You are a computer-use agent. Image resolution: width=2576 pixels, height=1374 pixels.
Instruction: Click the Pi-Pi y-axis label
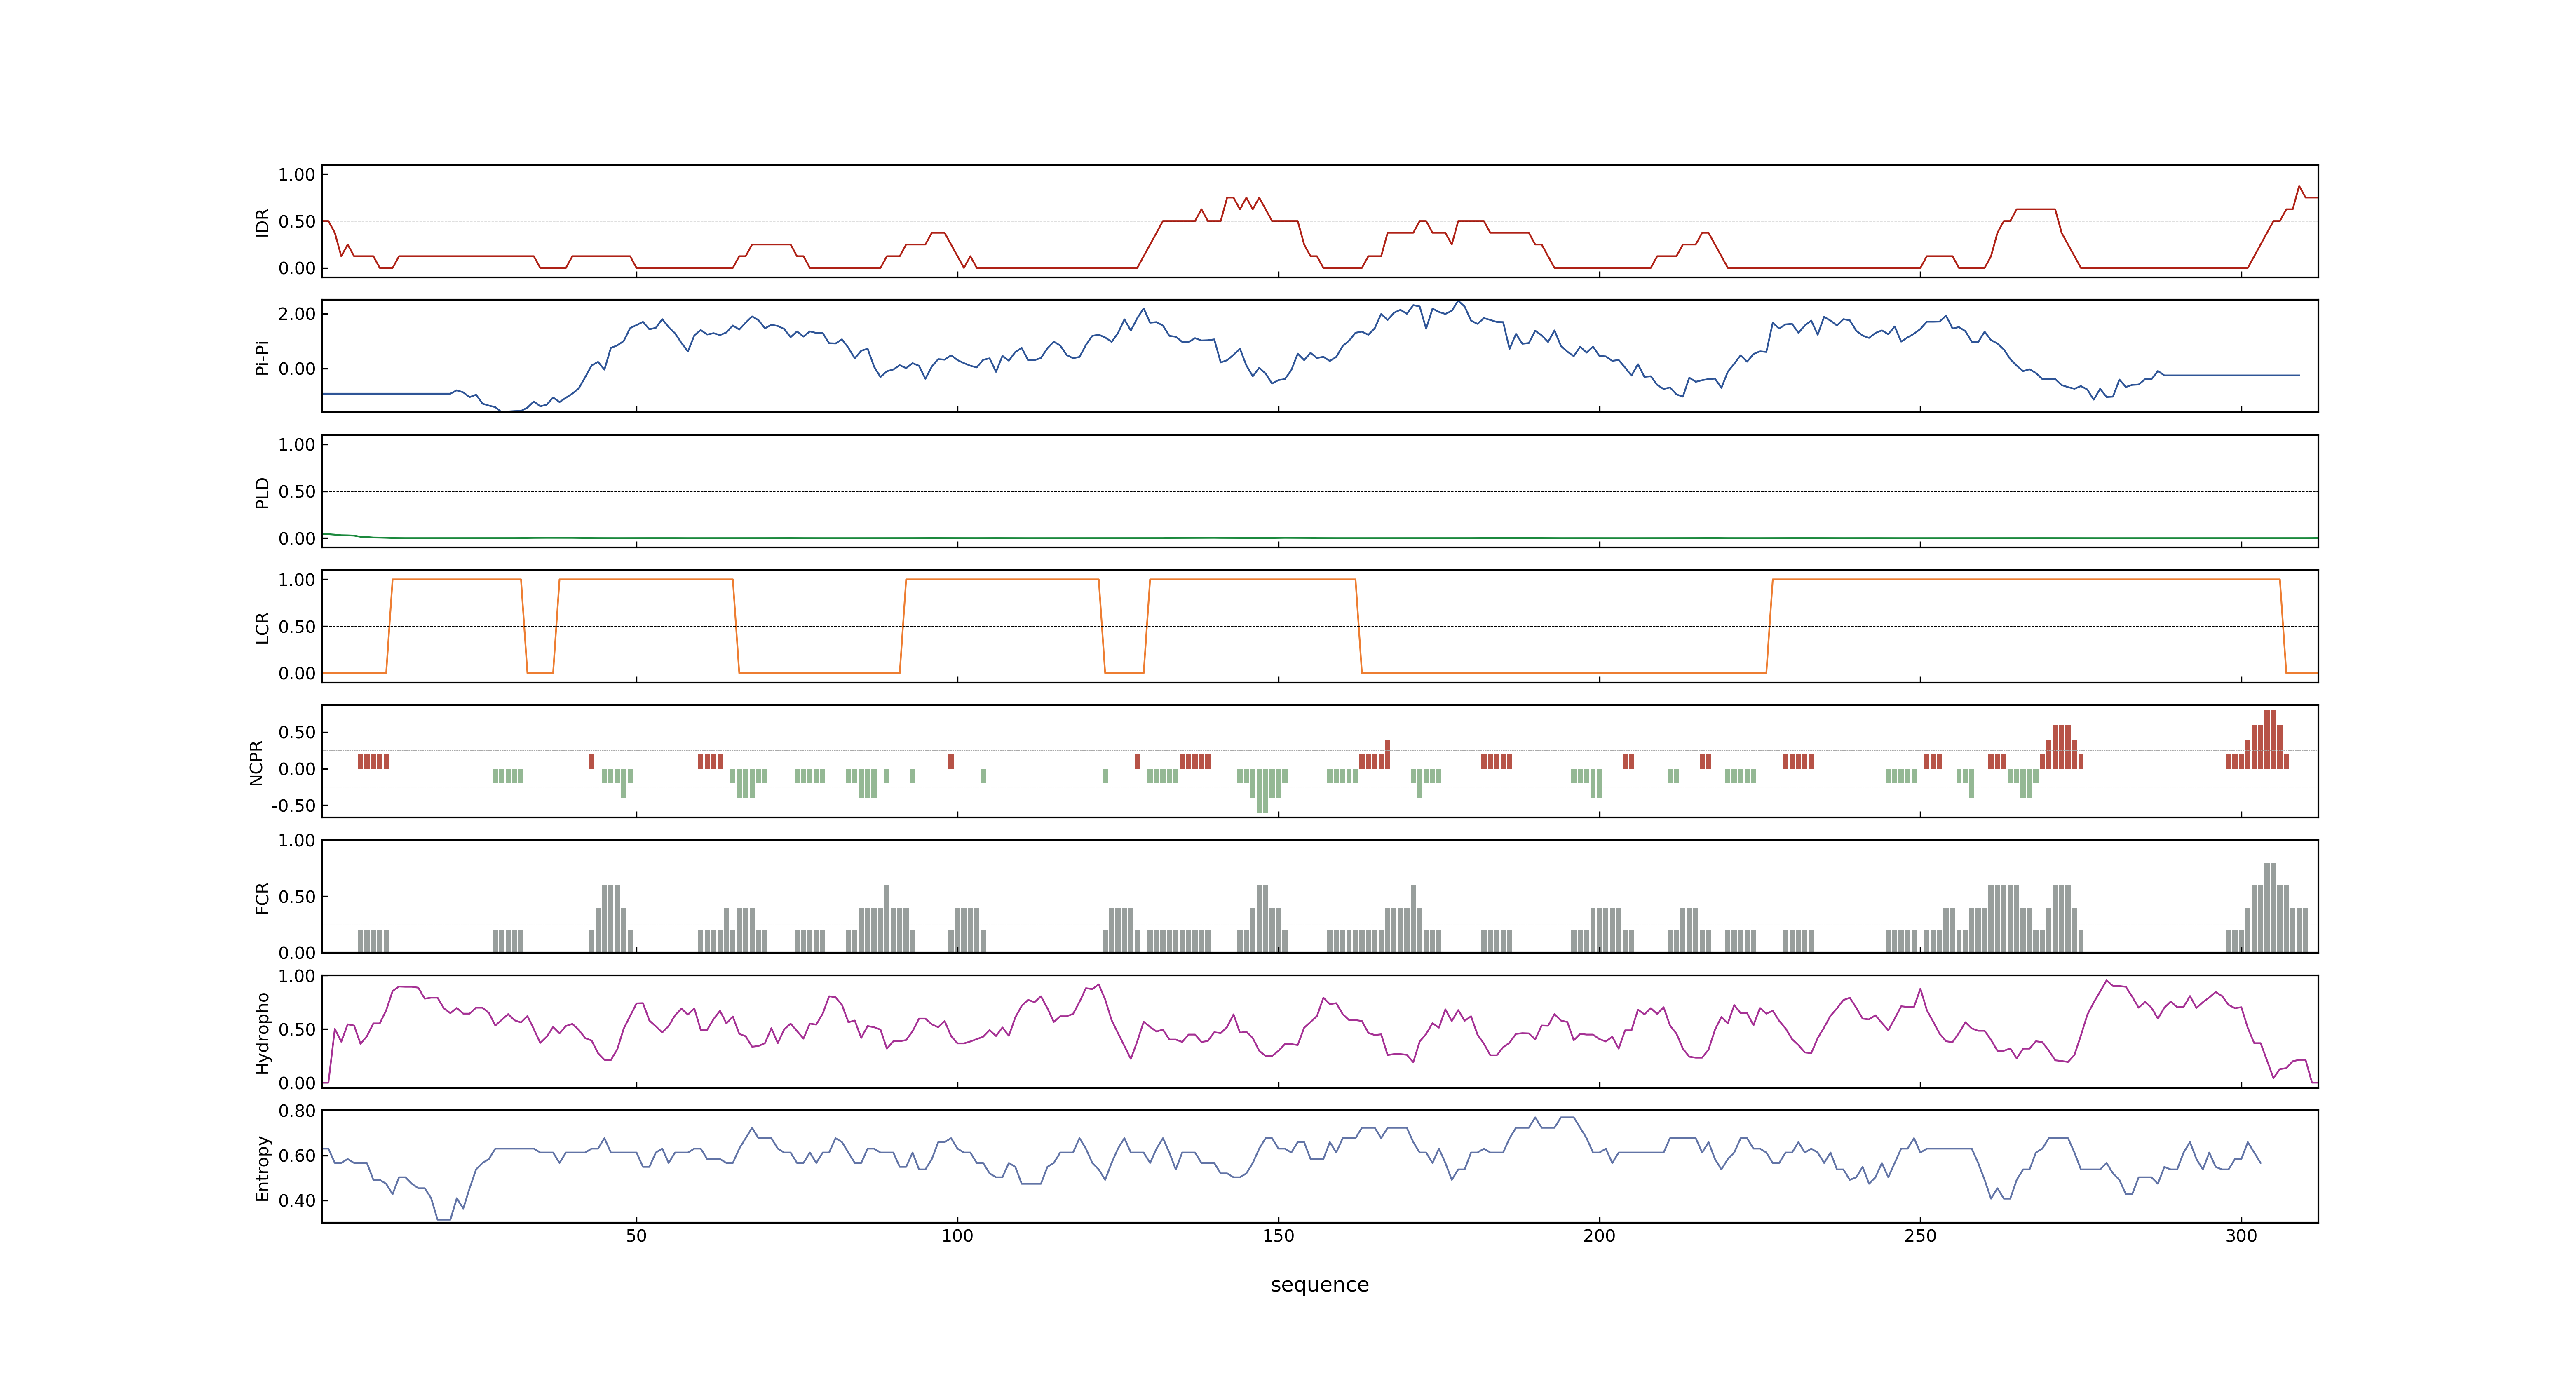pos(263,357)
